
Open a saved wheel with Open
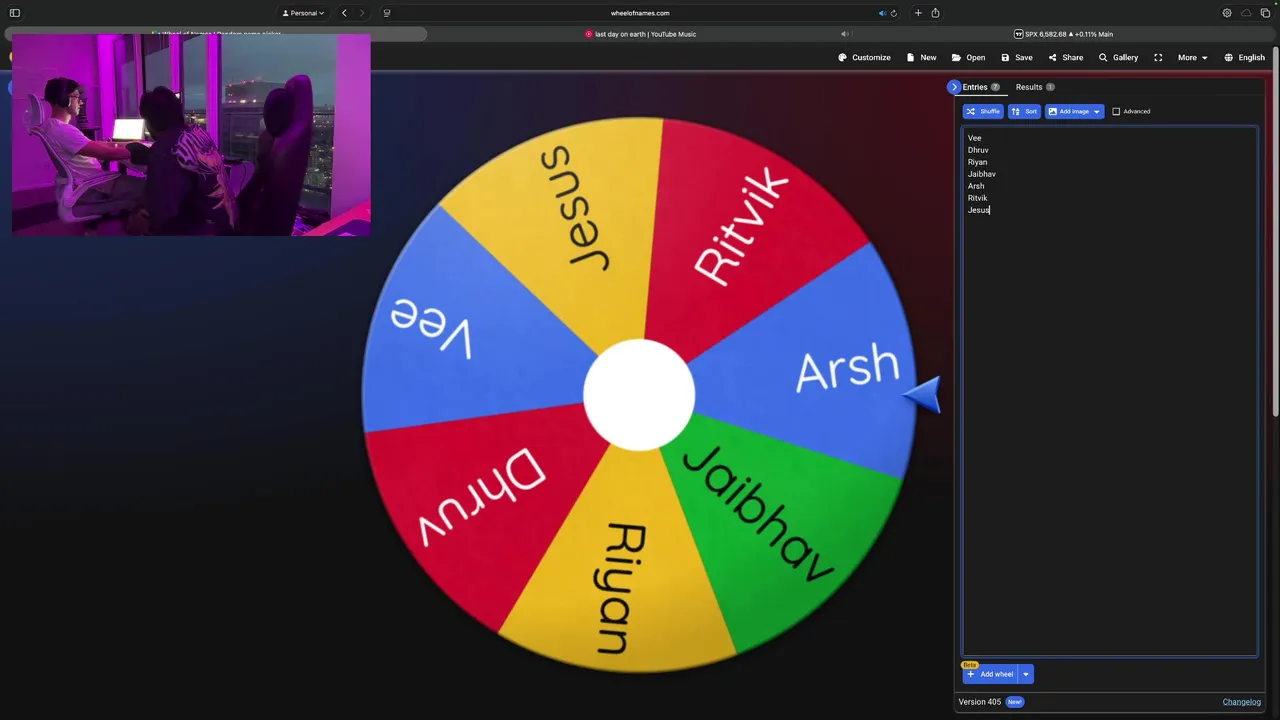click(968, 58)
